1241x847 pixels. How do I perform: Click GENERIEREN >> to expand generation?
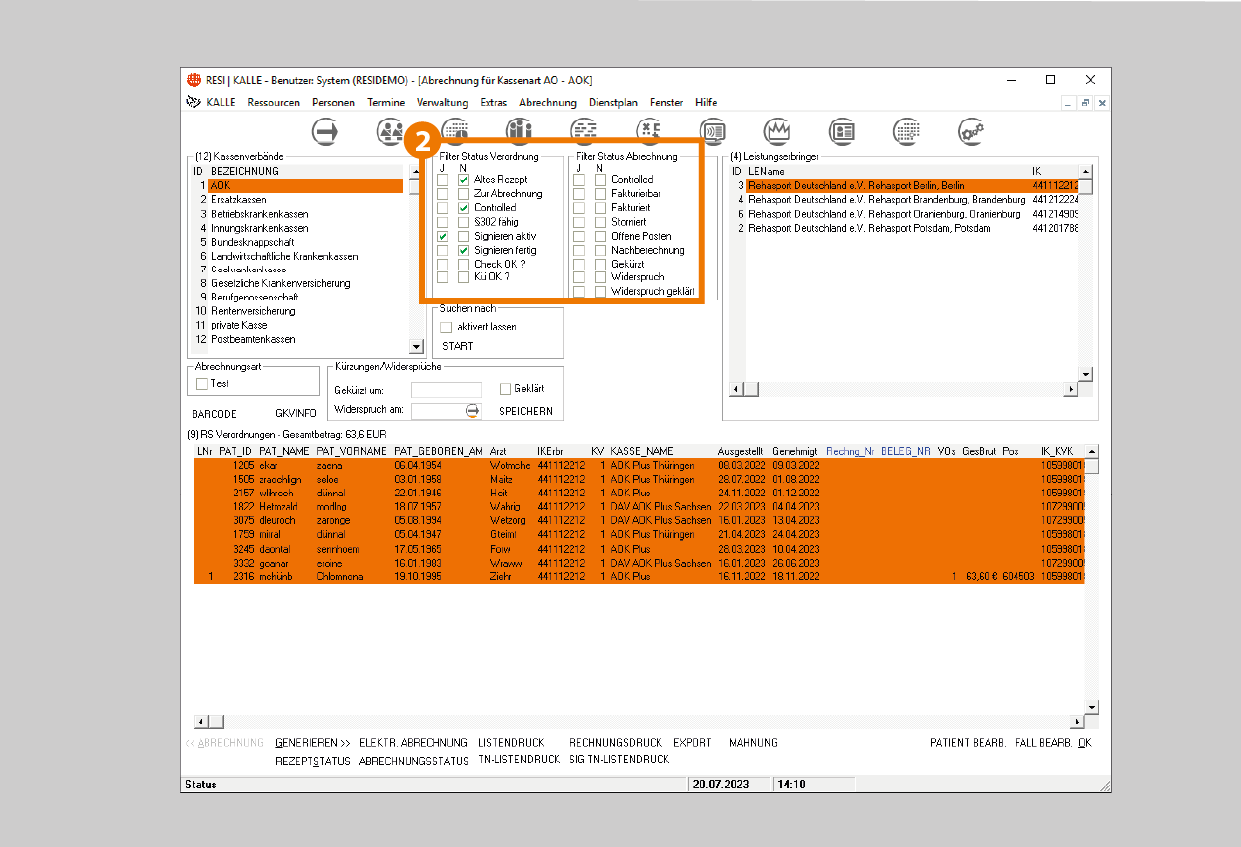312,743
